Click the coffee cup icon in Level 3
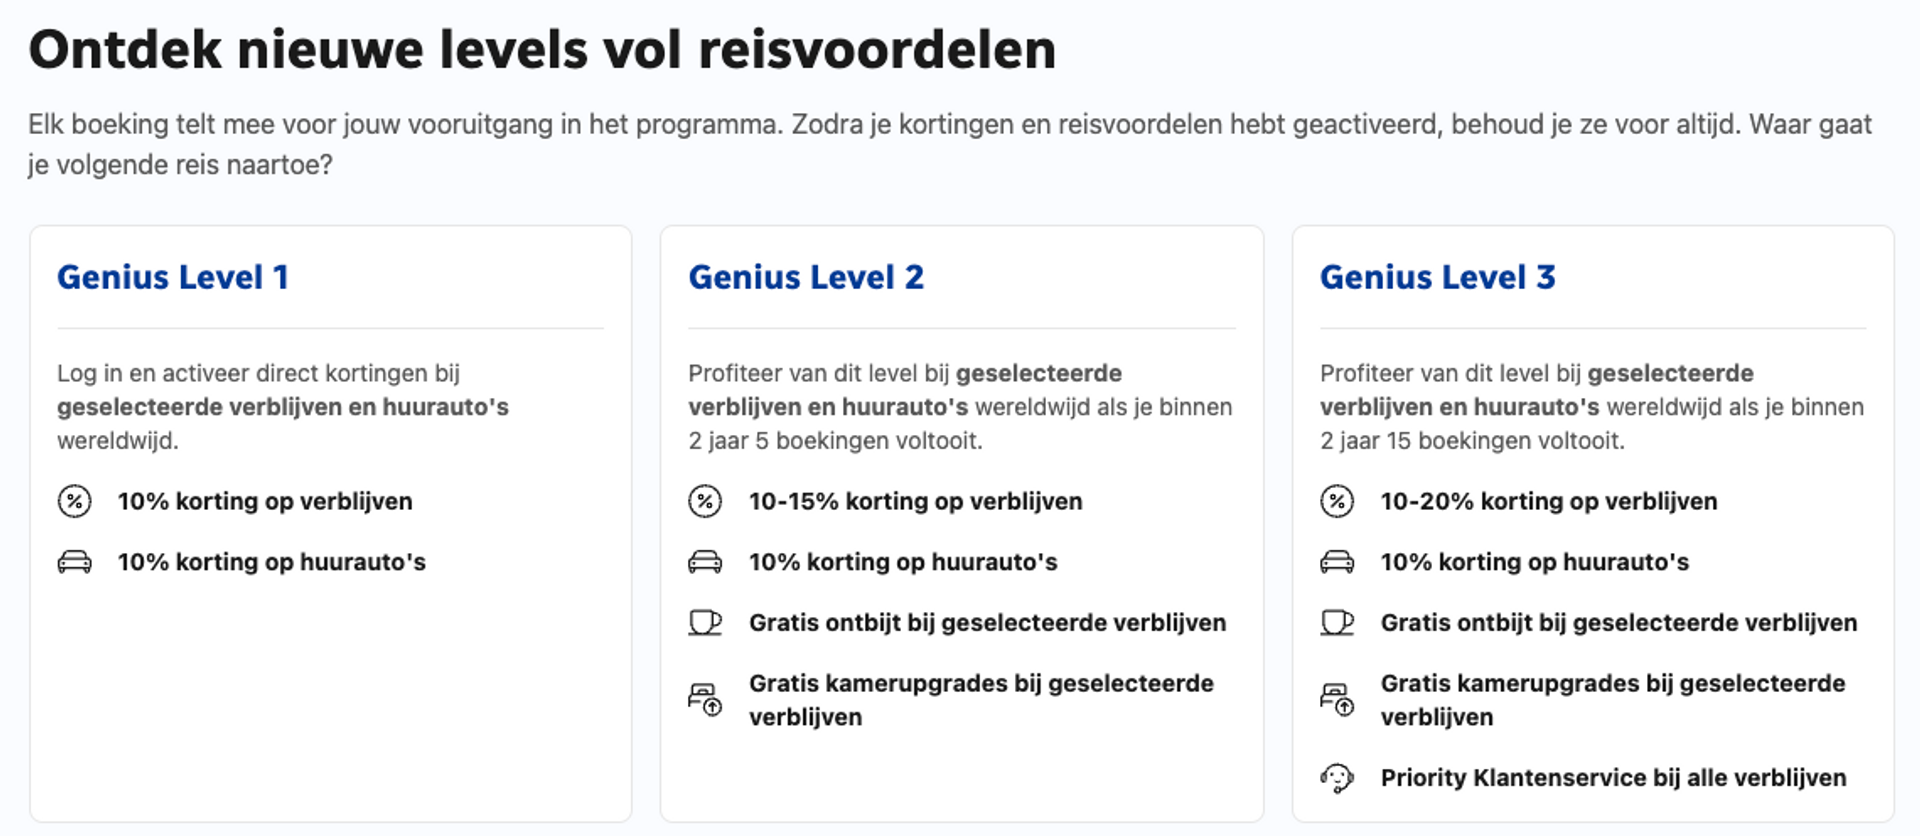1920x836 pixels. coord(1337,623)
